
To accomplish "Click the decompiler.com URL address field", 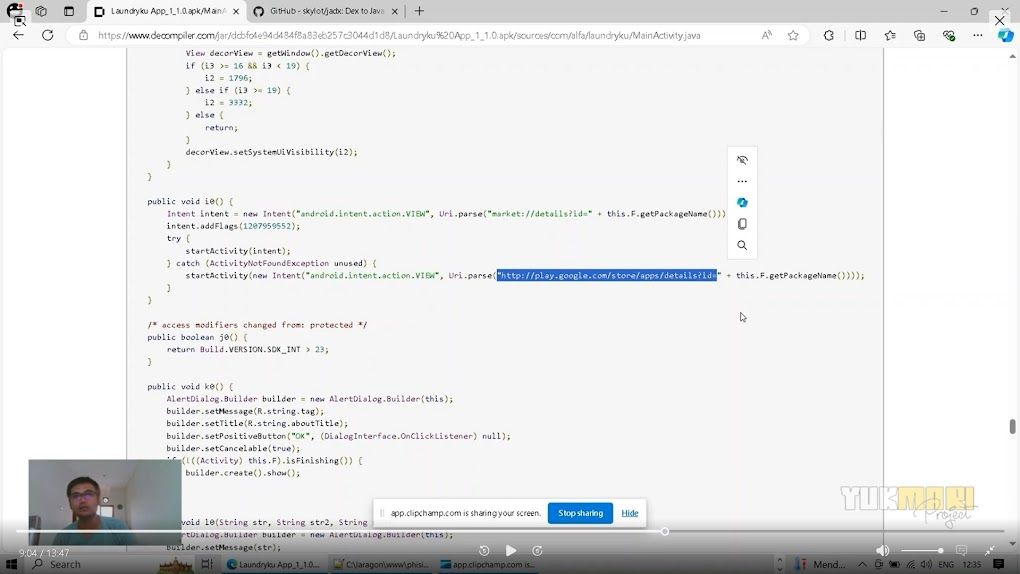I will [x=399, y=35].
